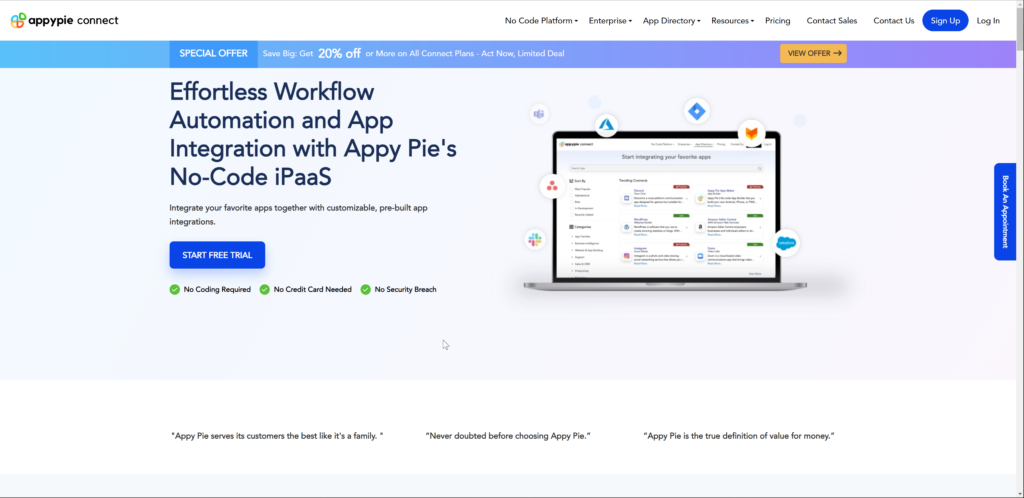Click the Start Free Trial button
This screenshot has height=498, width=1024.
(217, 255)
